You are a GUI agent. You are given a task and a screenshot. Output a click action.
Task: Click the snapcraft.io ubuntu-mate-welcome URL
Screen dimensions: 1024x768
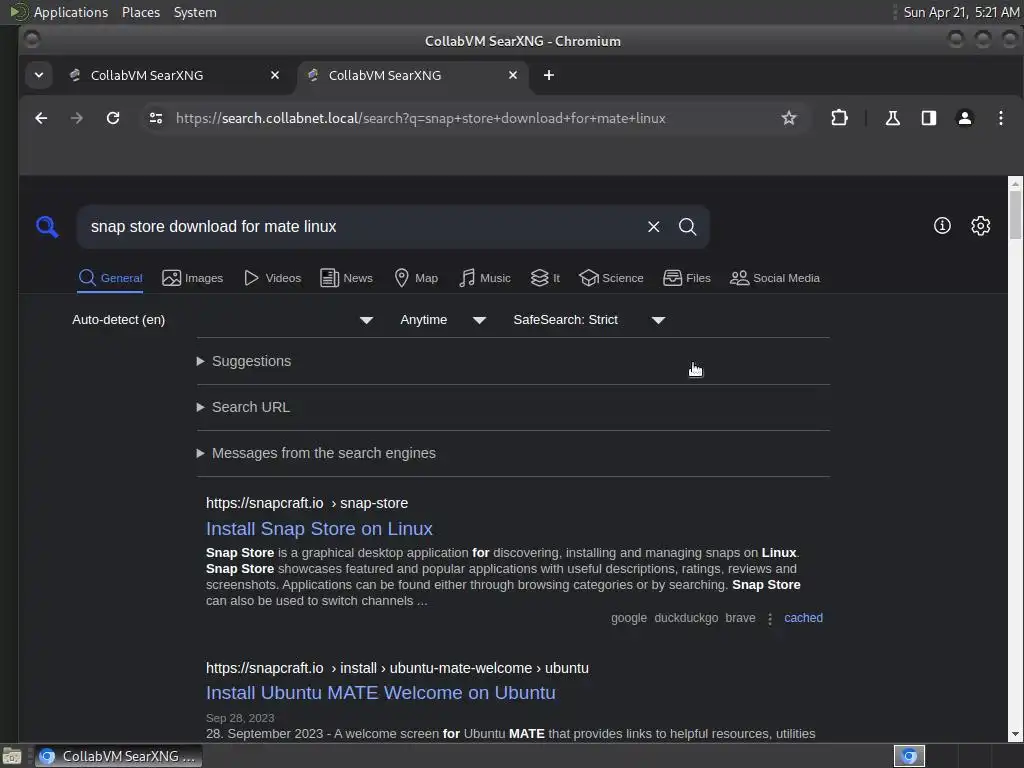point(397,668)
